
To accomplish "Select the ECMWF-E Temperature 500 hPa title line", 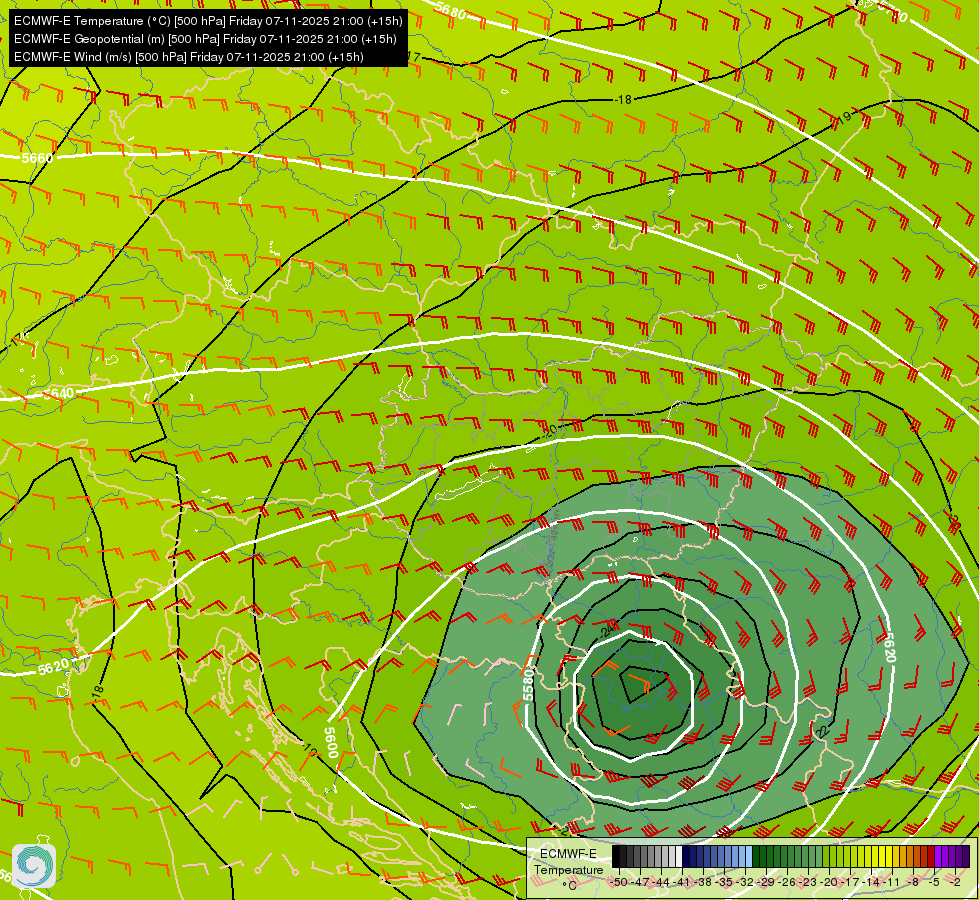I will (208, 21).
